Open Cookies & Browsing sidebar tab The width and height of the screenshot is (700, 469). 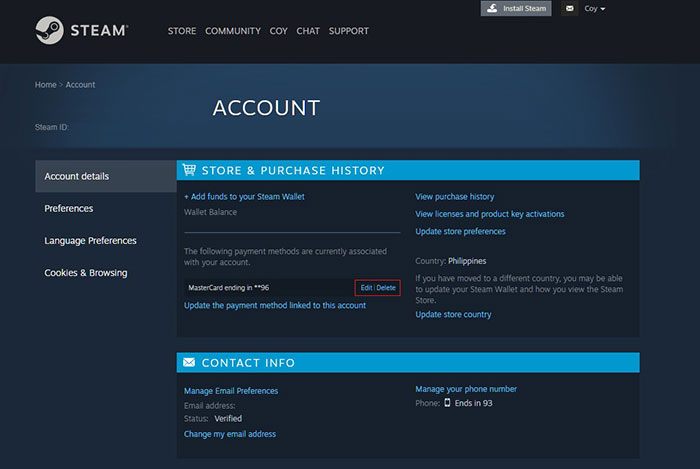coord(85,273)
